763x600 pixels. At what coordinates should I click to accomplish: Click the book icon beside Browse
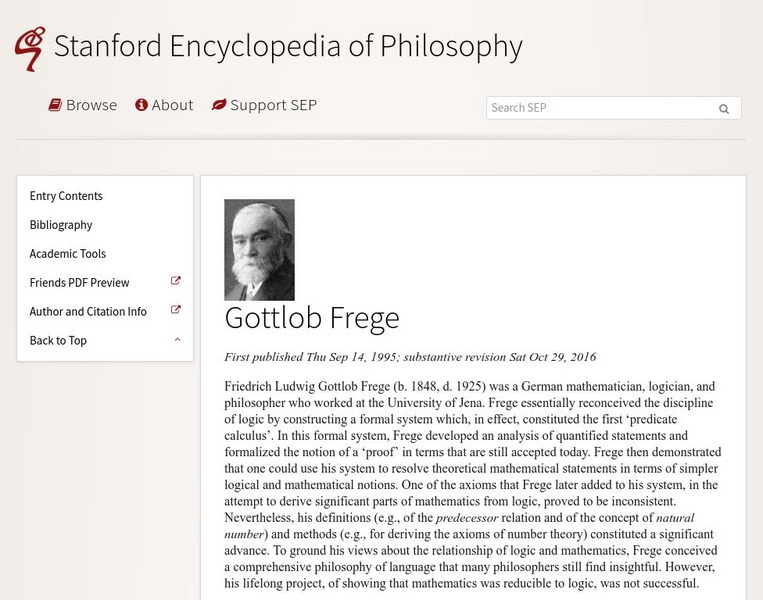tap(56, 105)
